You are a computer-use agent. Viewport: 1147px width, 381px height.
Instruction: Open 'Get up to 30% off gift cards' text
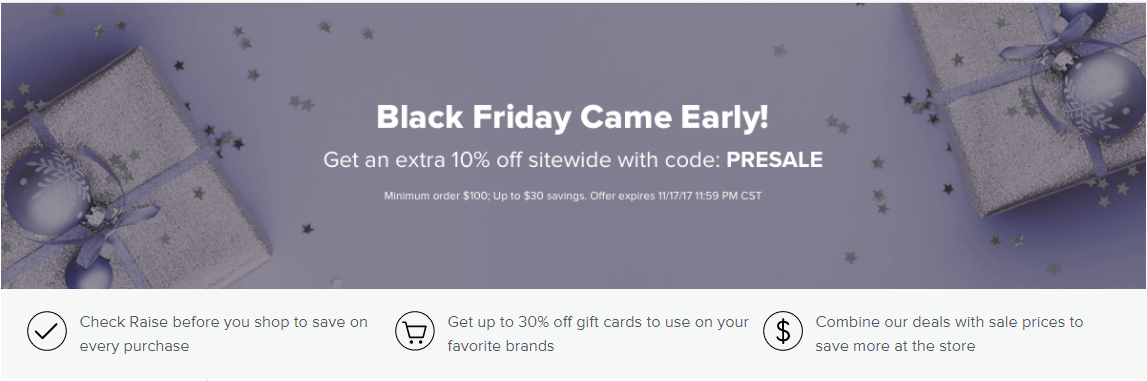(x=598, y=322)
